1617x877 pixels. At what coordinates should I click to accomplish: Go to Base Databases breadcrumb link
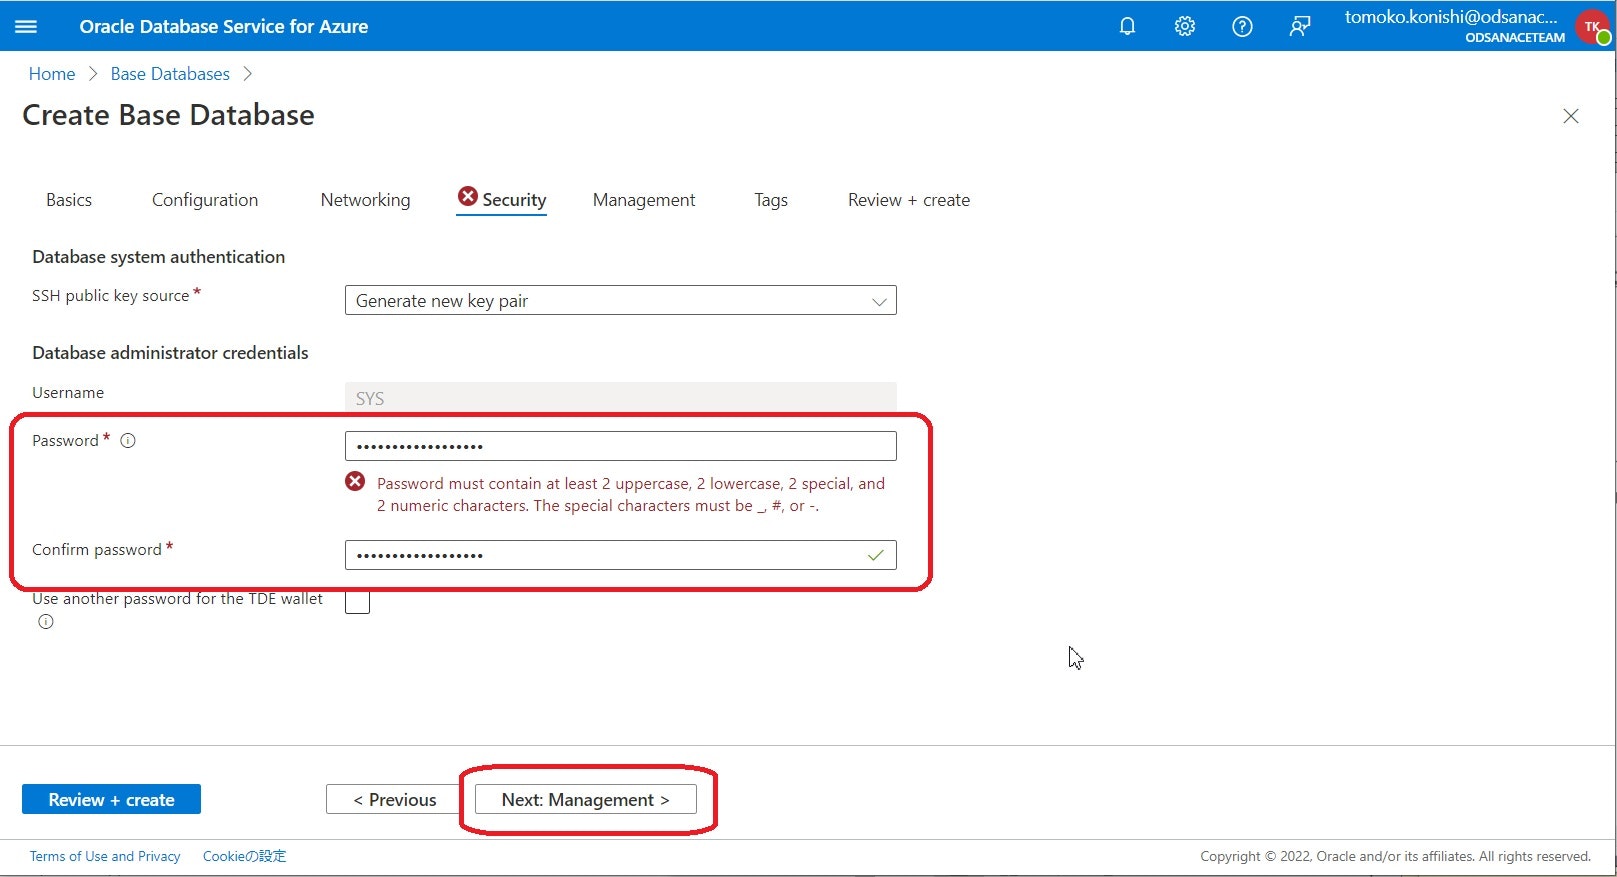coord(170,74)
